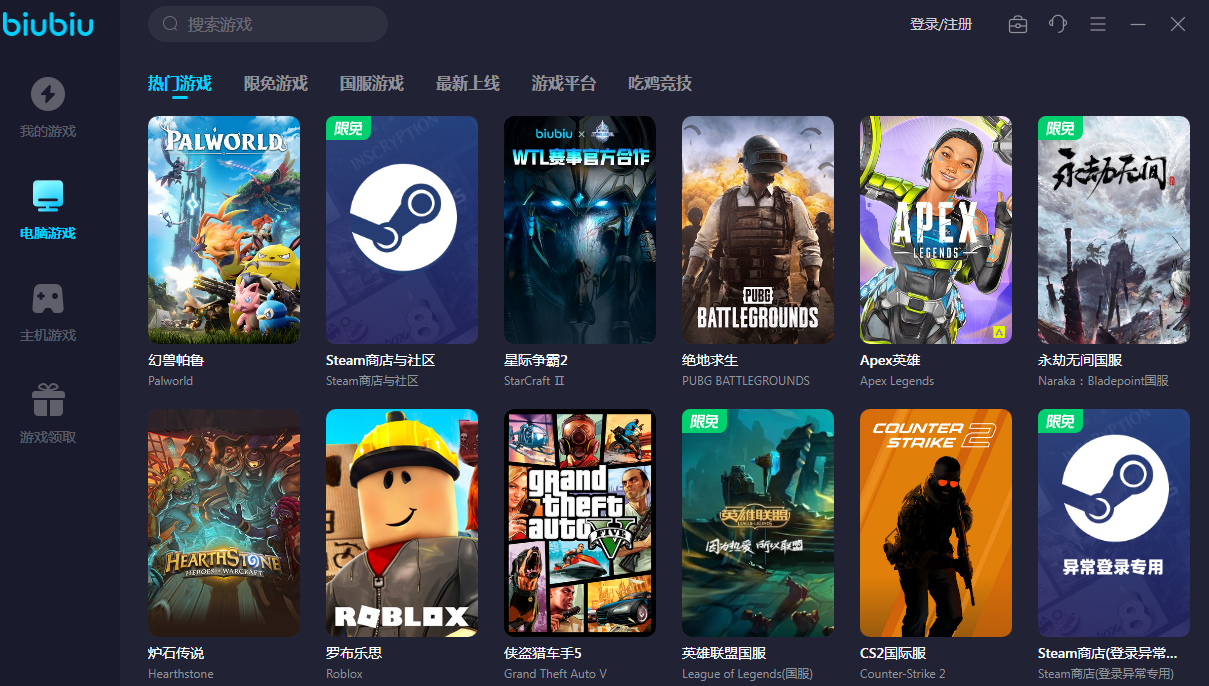Open 英雄联盟 League of Legends cover
The image size is (1209, 686).
pos(758,523)
